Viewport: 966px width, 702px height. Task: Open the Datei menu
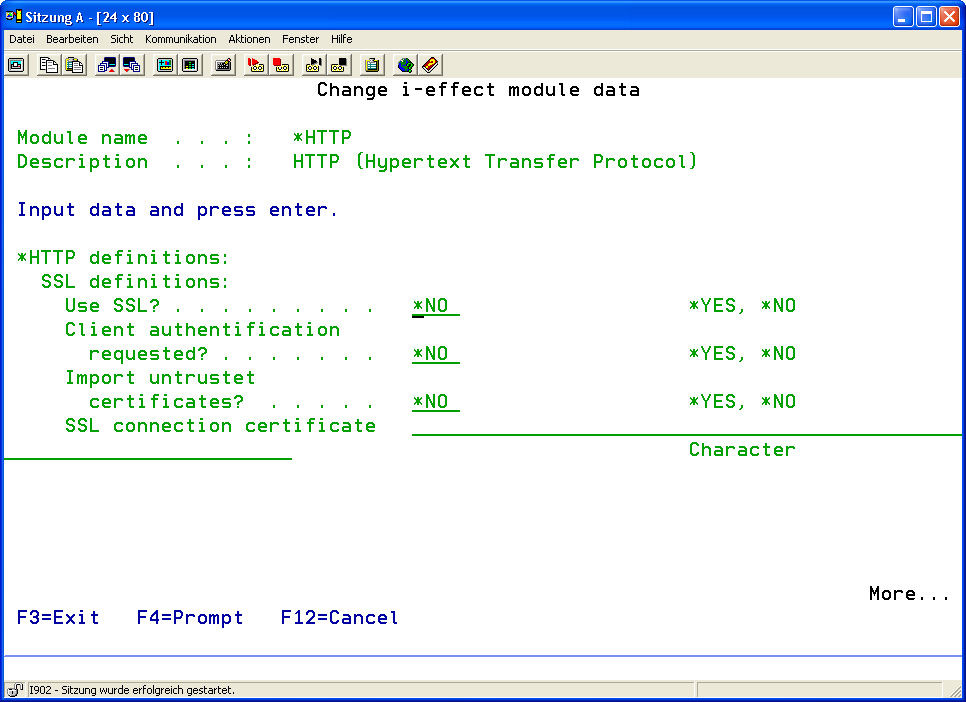coord(22,39)
